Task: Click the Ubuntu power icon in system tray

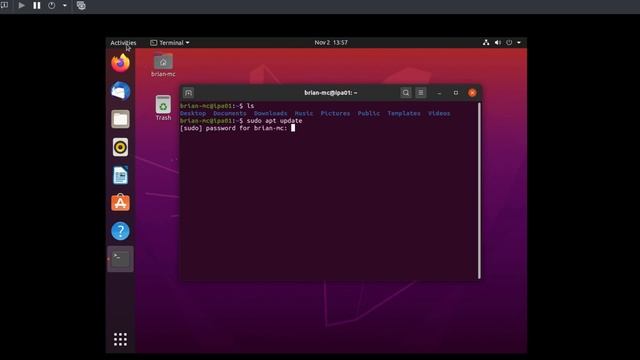Action: [x=509, y=42]
